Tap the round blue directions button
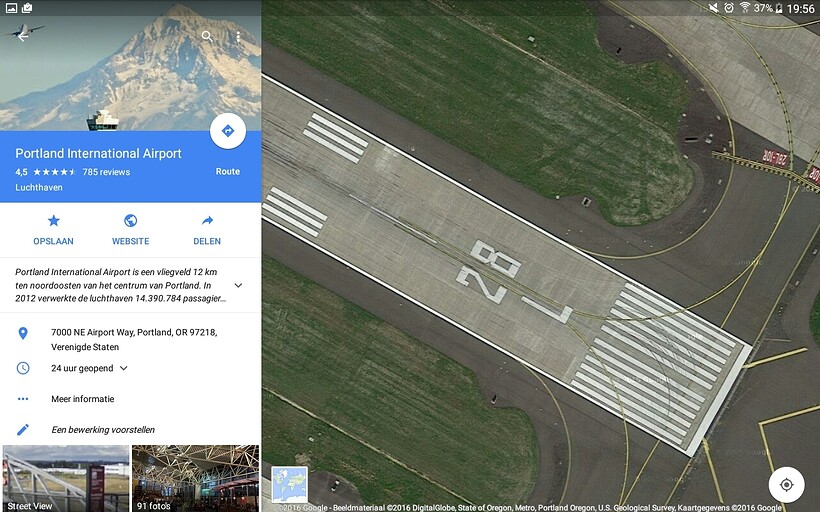 228,131
